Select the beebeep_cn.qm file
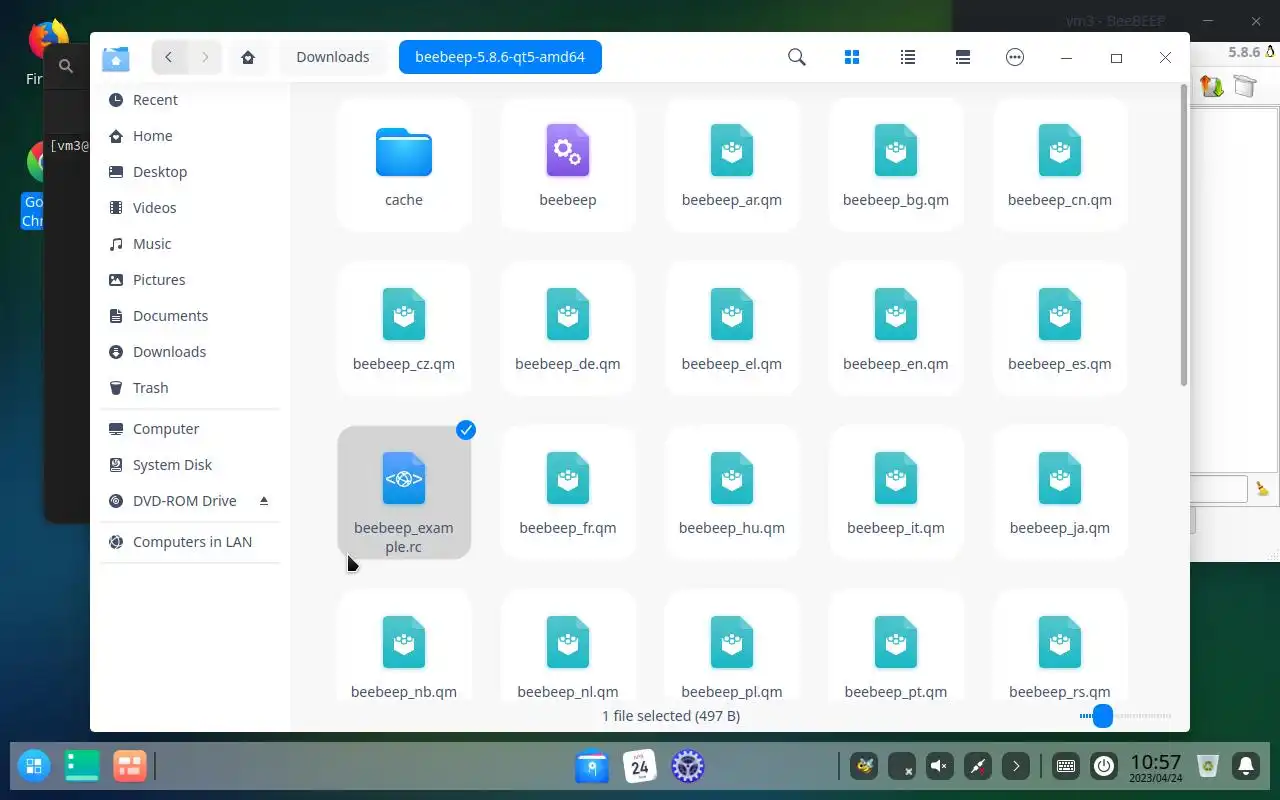The height and width of the screenshot is (800, 1280). (x=1060, y=165)
